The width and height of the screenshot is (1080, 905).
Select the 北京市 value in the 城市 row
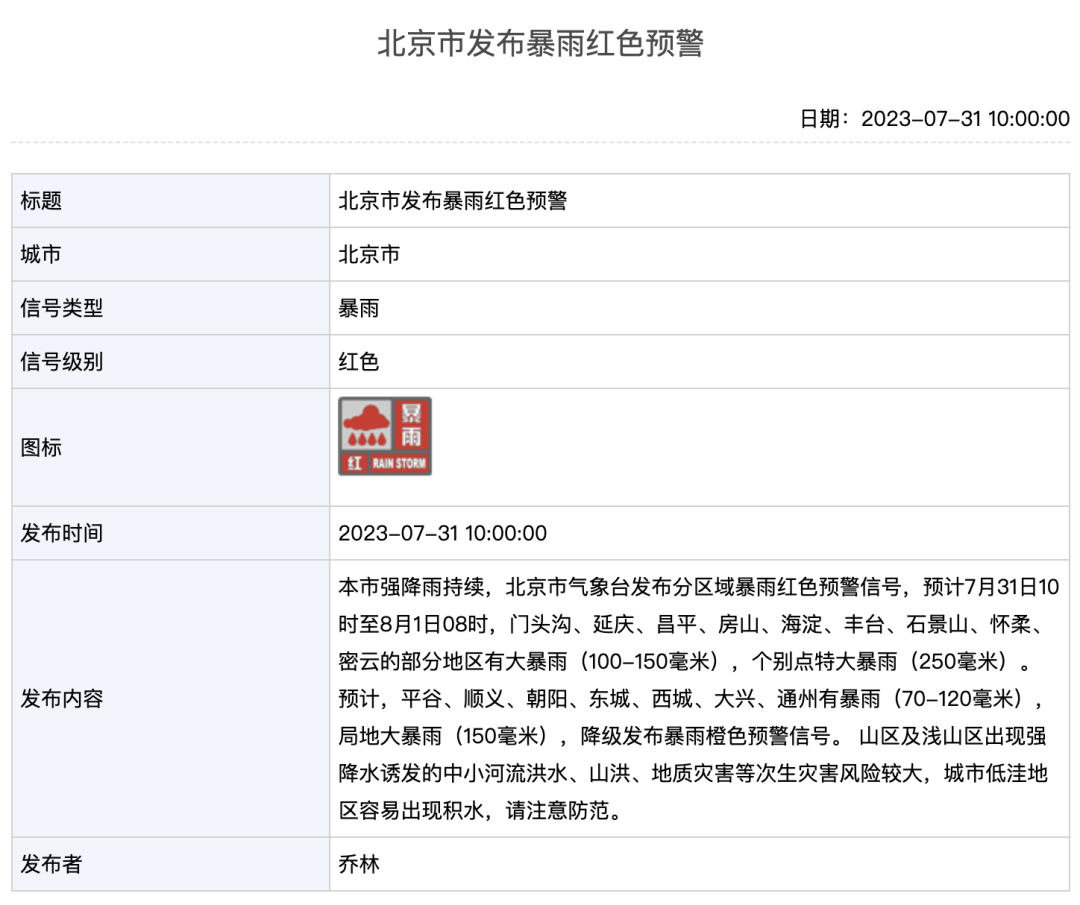point(369,255)
